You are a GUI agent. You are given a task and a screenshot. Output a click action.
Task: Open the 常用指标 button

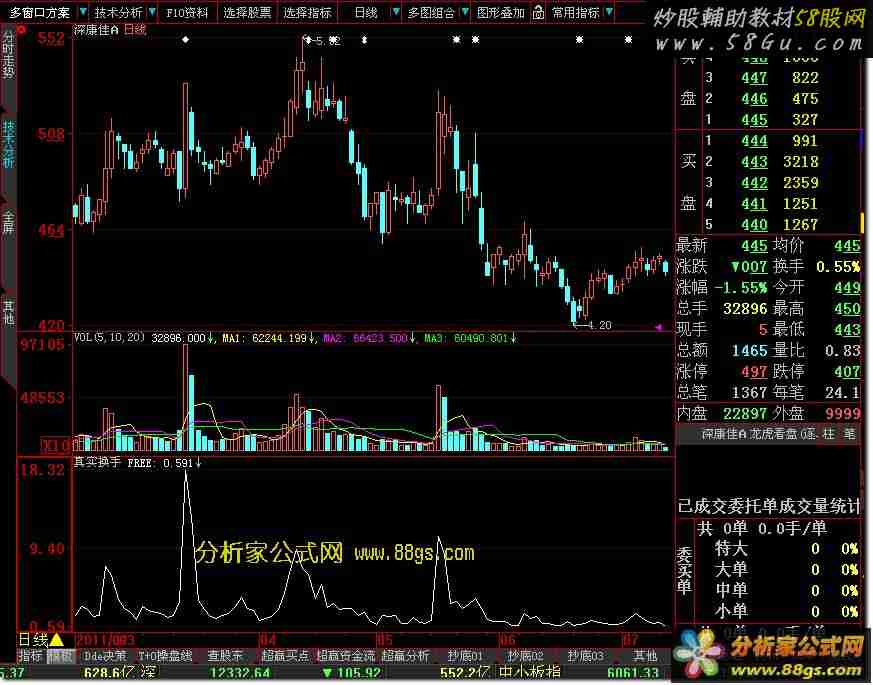point(576,12)
